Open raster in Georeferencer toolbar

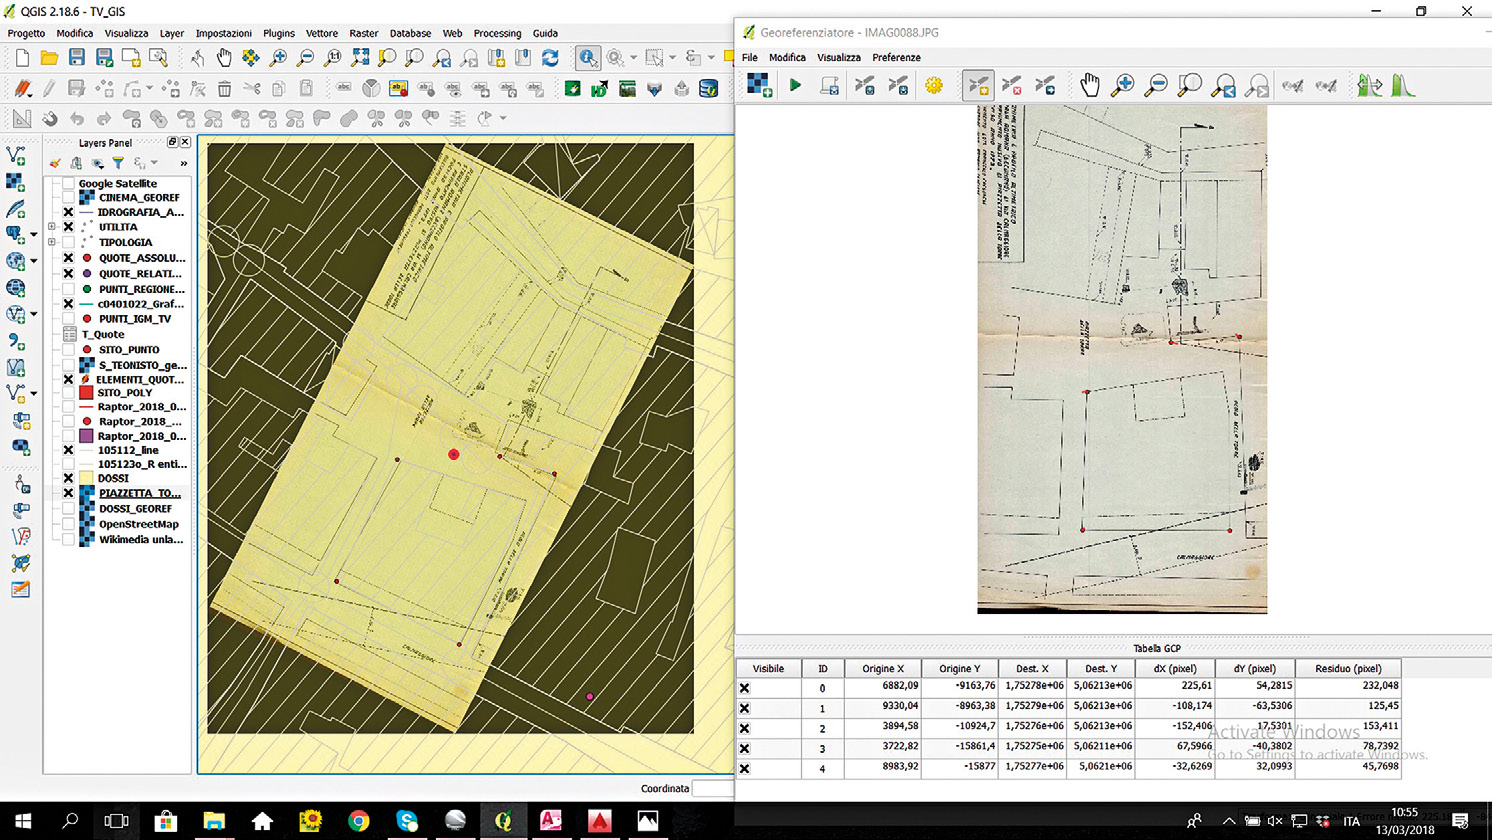759,86
